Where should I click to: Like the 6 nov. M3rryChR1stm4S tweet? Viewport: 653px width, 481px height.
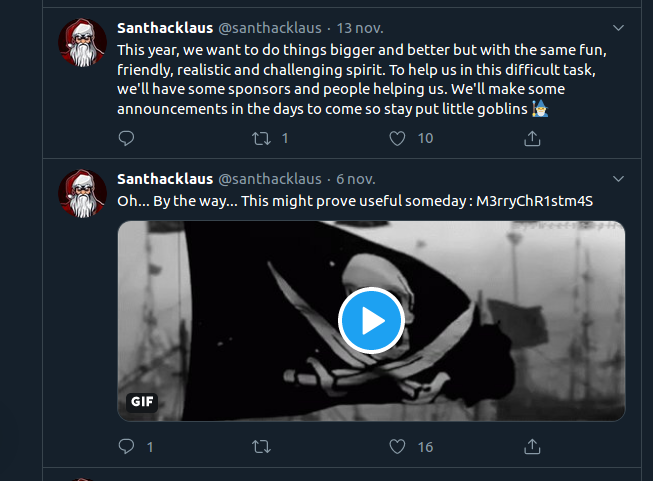click(397, 446)
